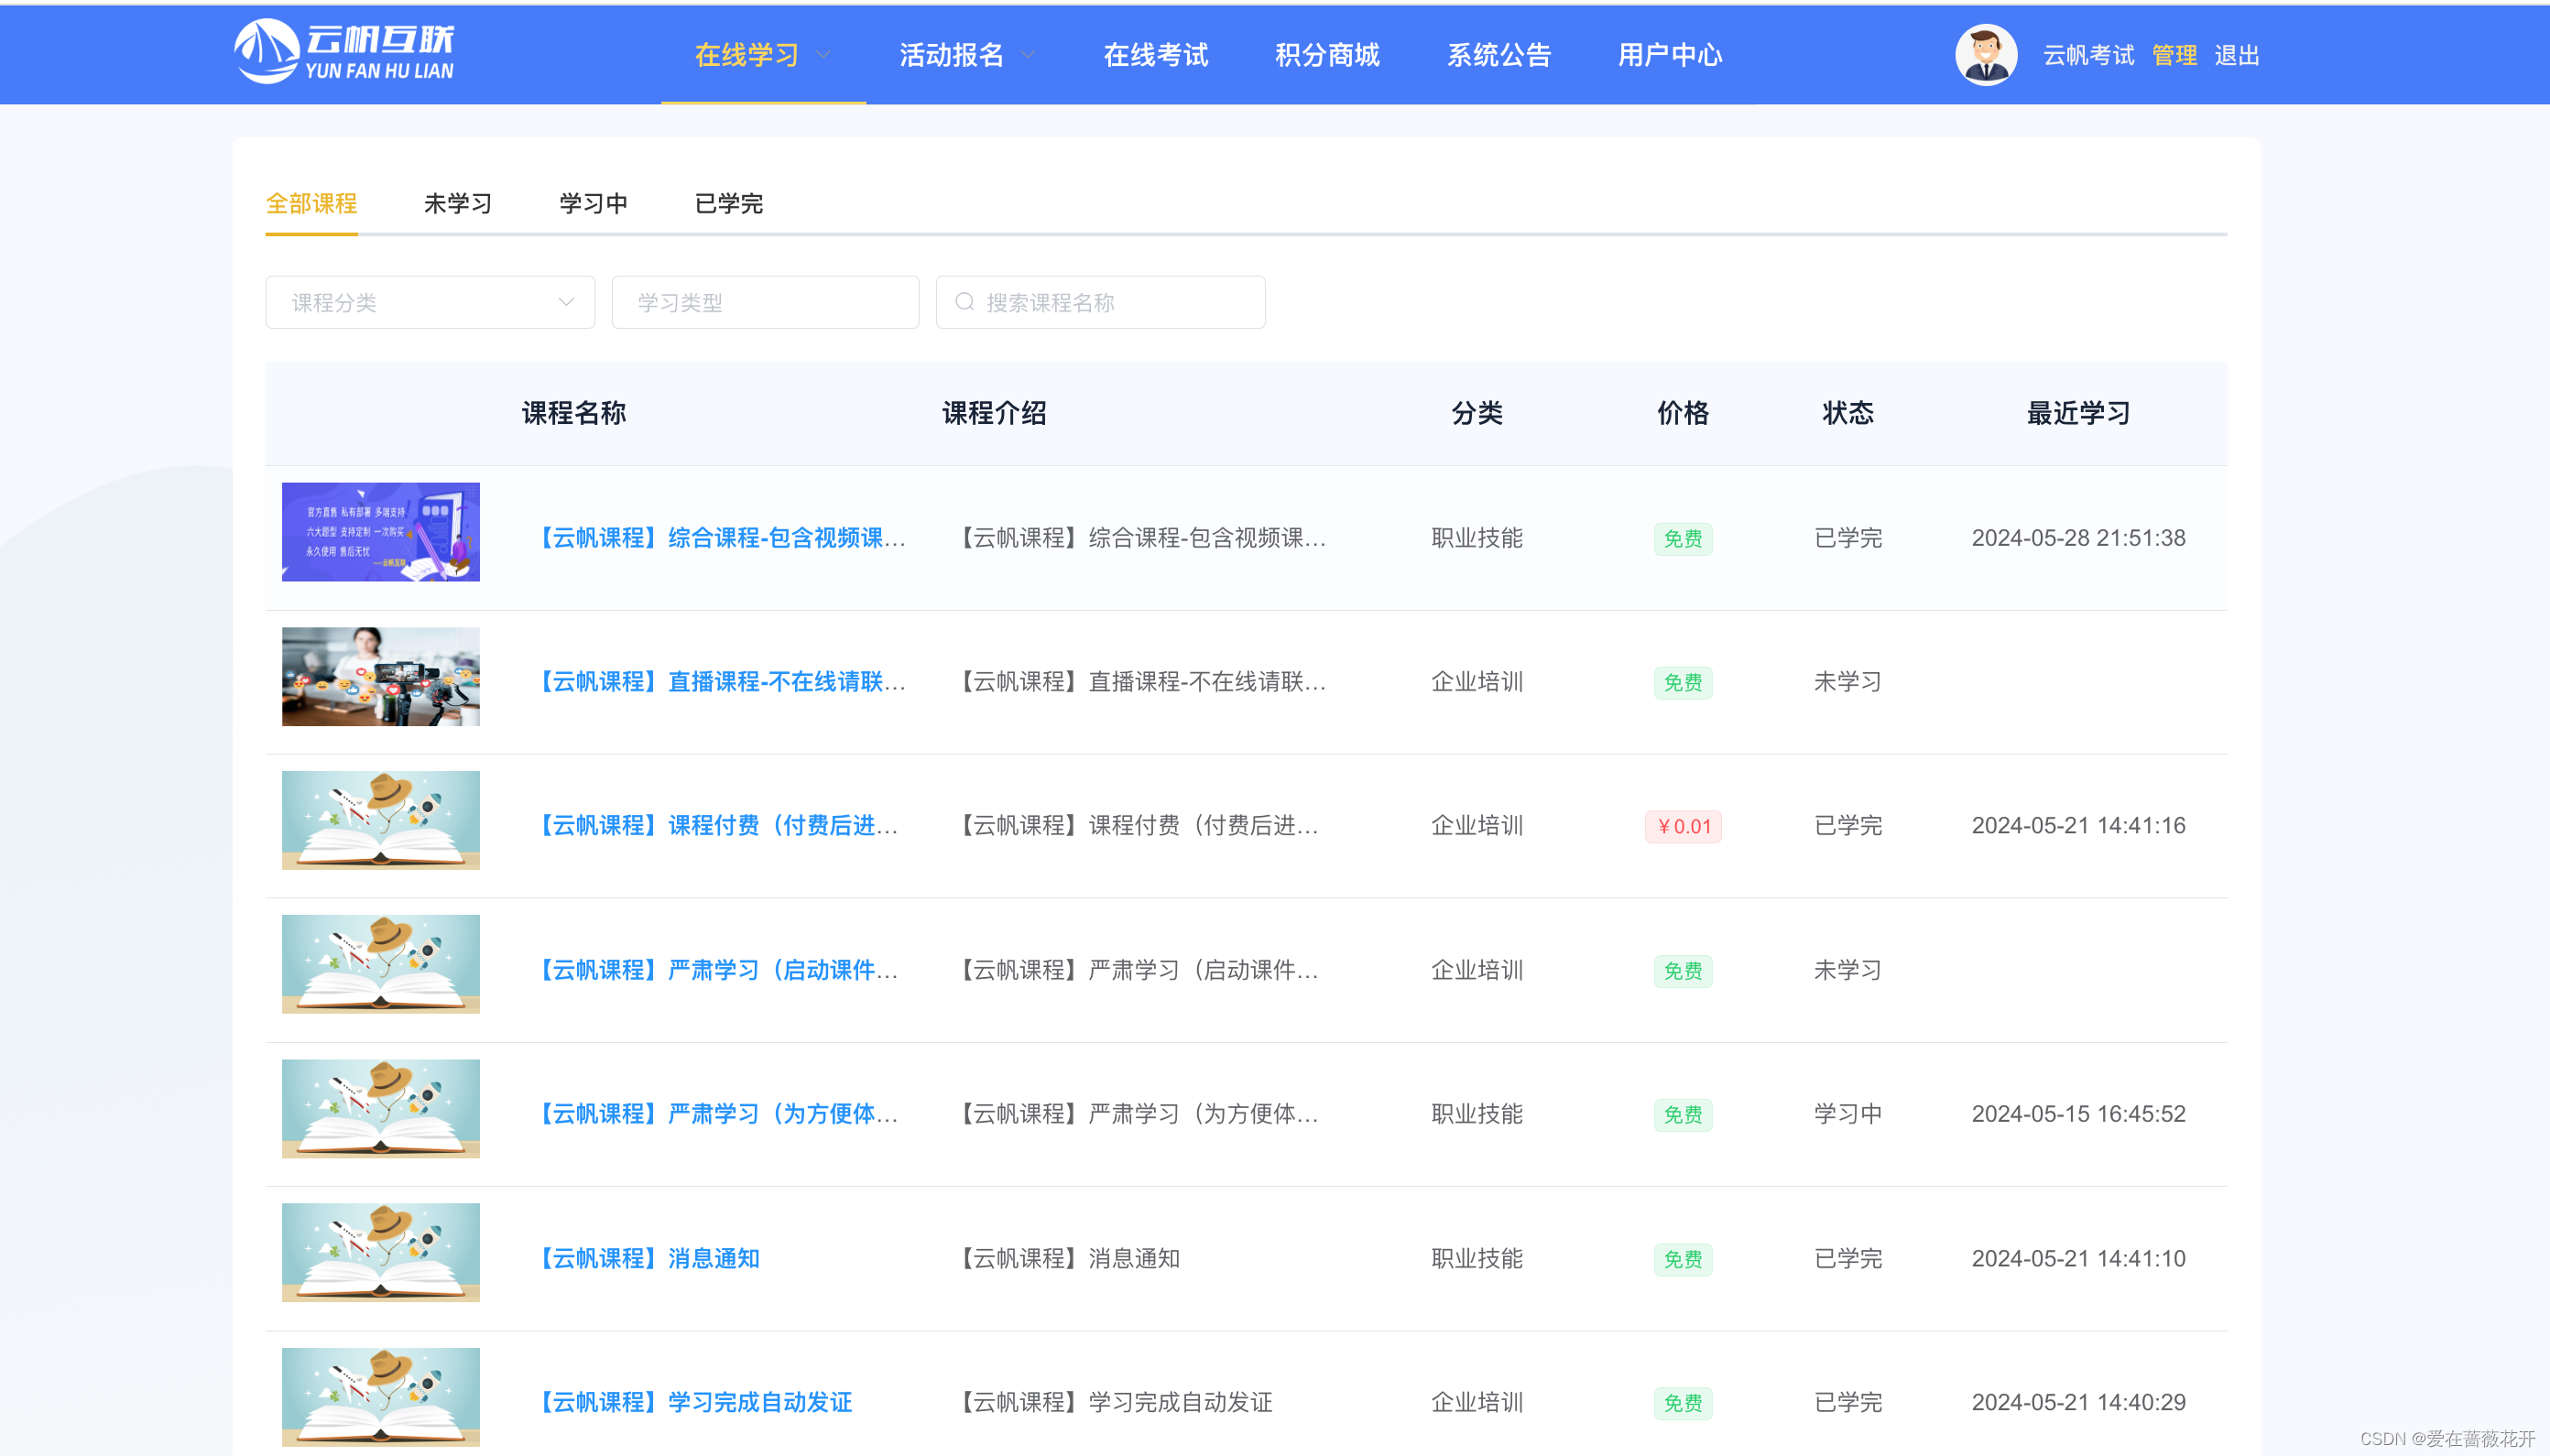Viewport: 2550px width, 1456px height.
Task: Click the search magnifier icon
Action: pyautogui.click(x=964, y=302)
